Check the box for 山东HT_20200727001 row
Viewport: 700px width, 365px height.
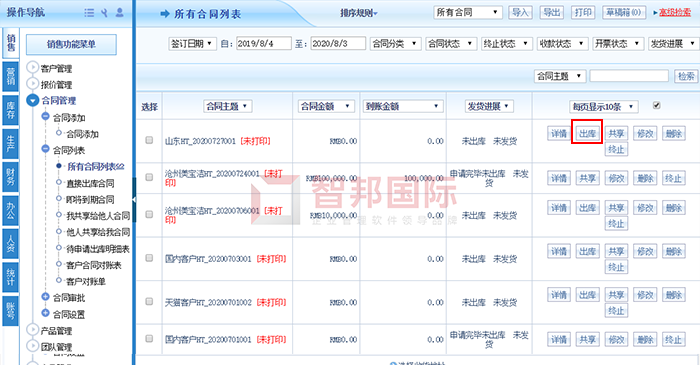[149, 140]
